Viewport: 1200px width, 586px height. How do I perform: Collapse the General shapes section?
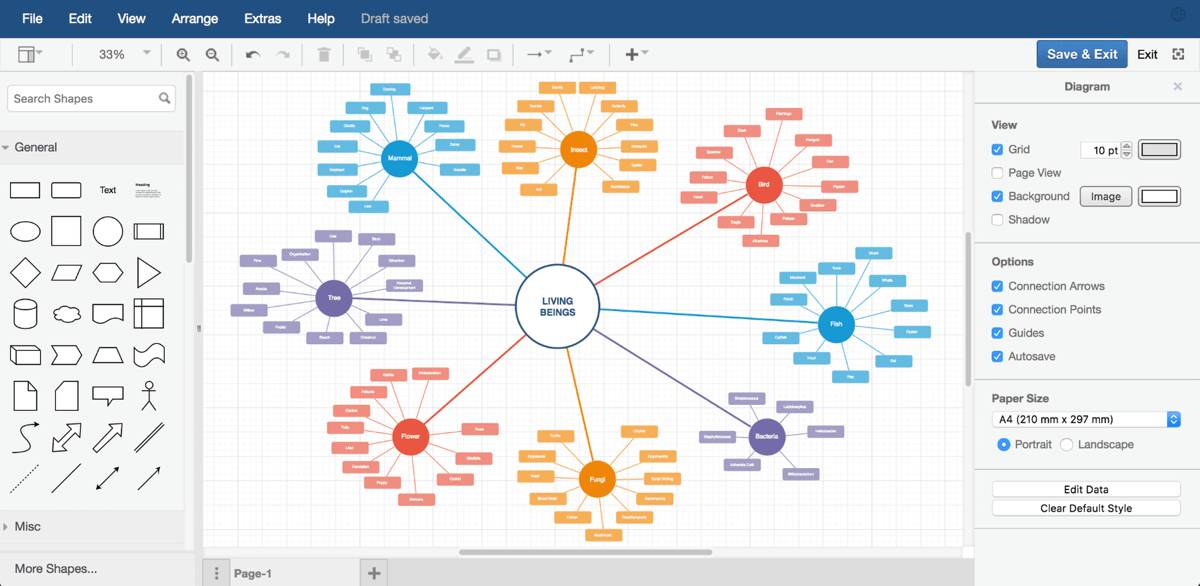pos(92,147)
